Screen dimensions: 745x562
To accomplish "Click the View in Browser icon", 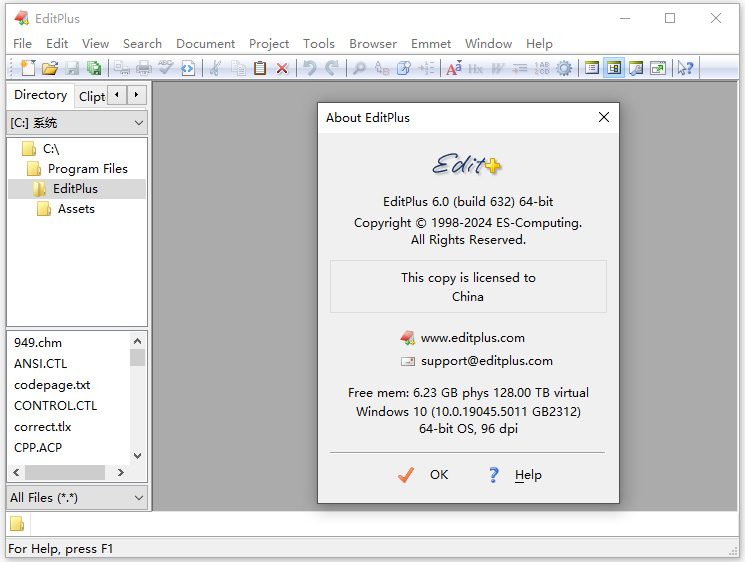I will (x=188, y=68).
